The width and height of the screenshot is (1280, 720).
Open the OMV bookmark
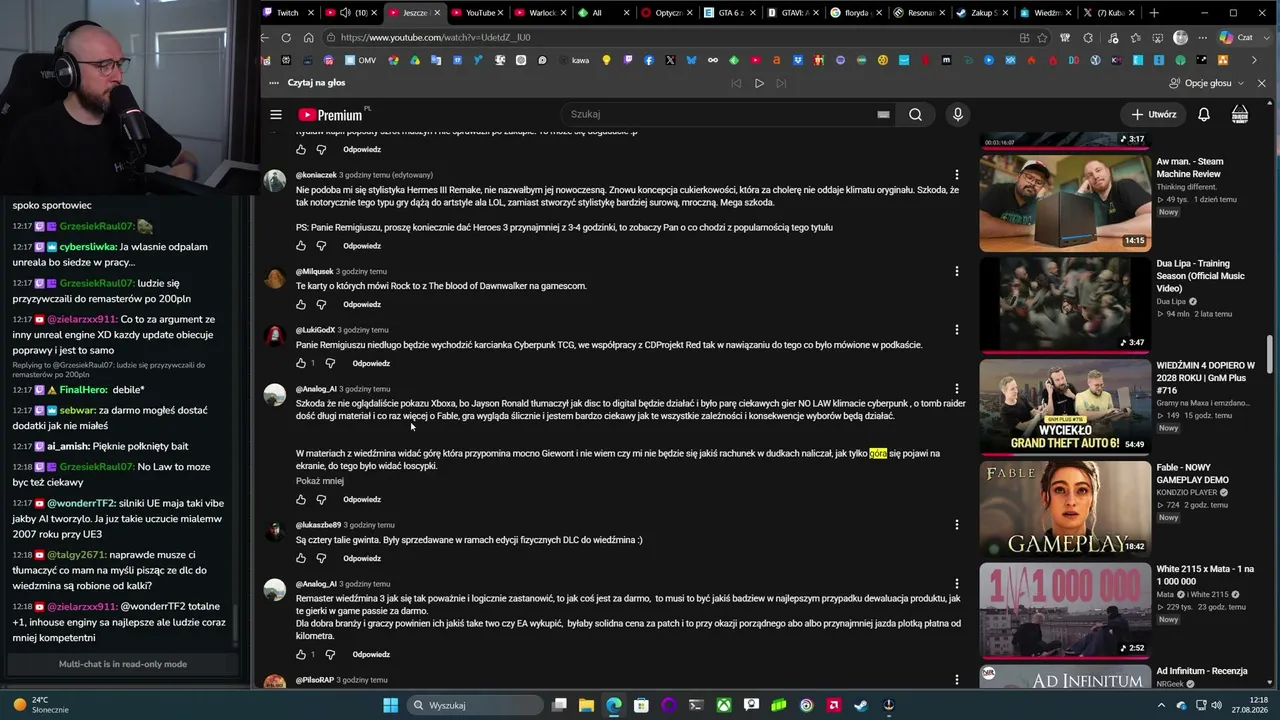pos(360,60)
